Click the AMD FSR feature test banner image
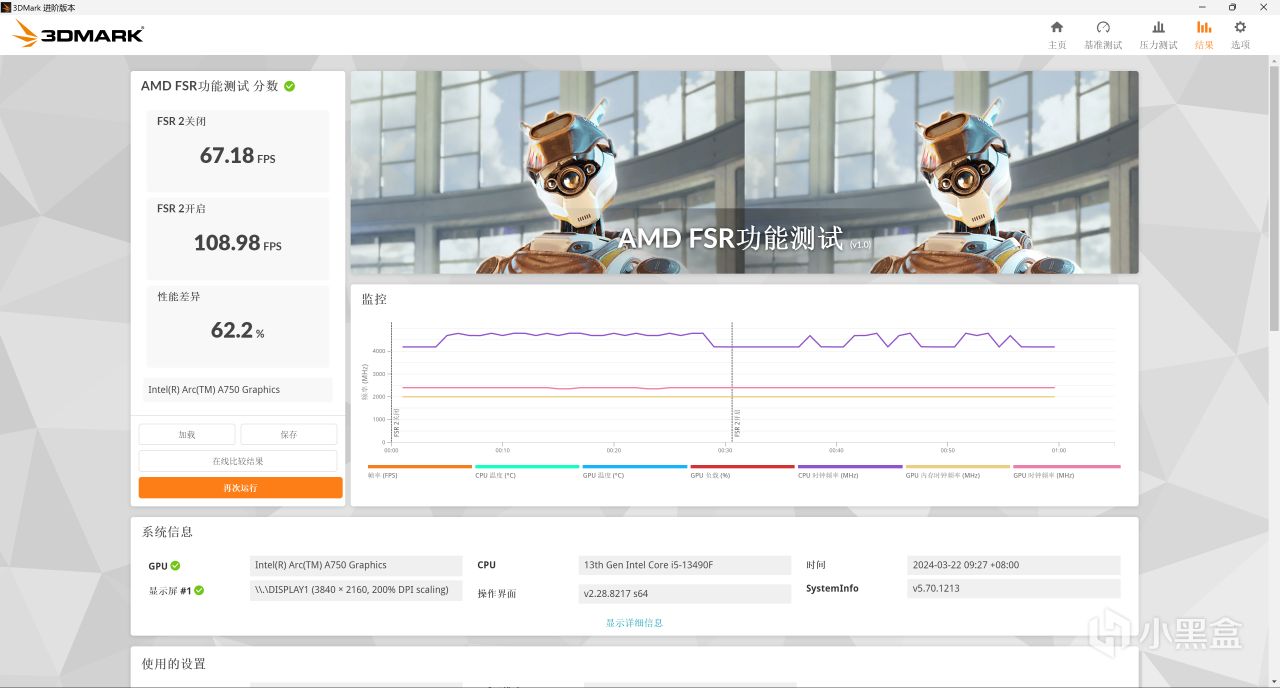The image size is (1280, 688). click(744, 172)
